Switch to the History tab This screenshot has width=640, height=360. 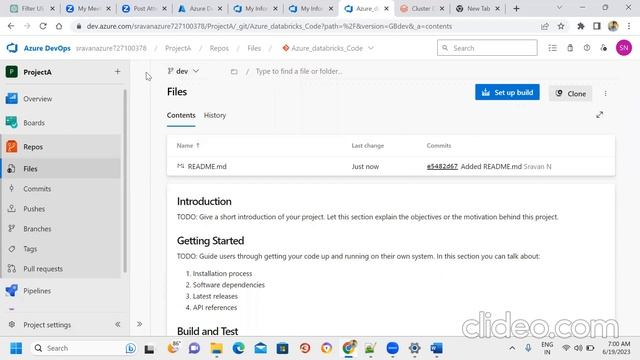pyautogui.click(x=215, y=116)
